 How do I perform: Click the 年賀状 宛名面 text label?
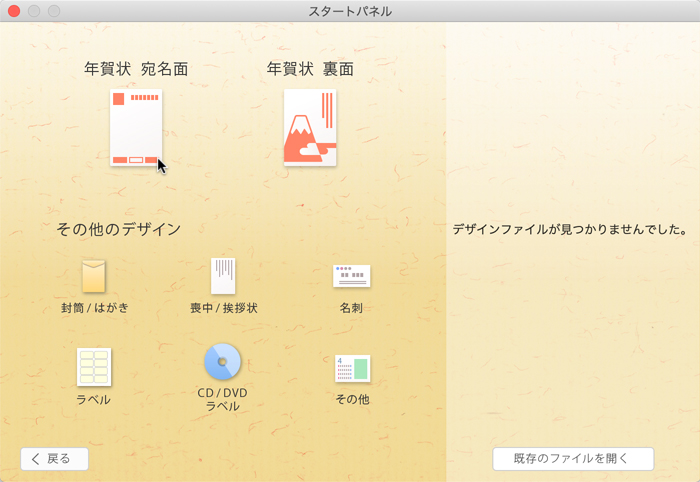pyautogui.click(x=136, y=69)
